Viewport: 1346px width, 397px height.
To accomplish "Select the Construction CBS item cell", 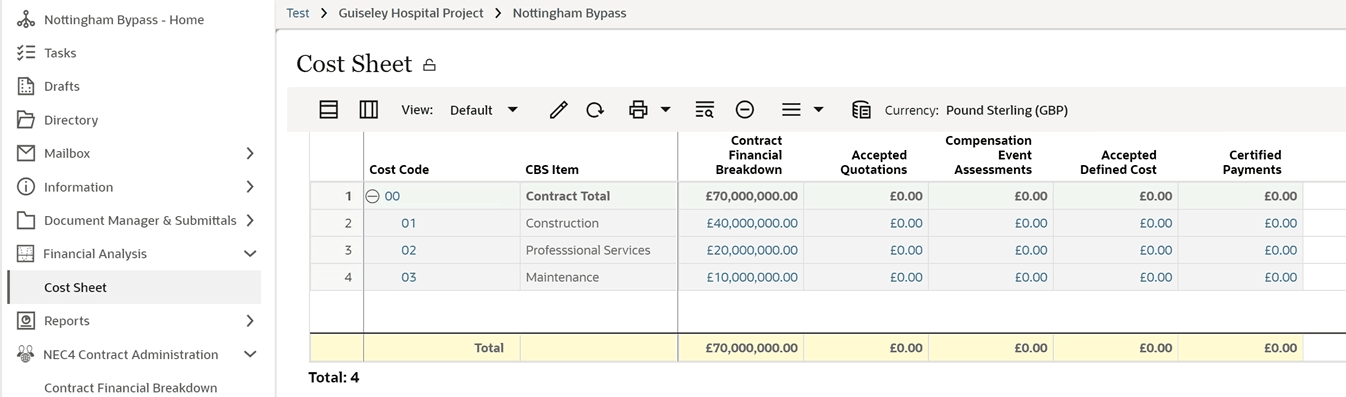I will tap(599, 224).
